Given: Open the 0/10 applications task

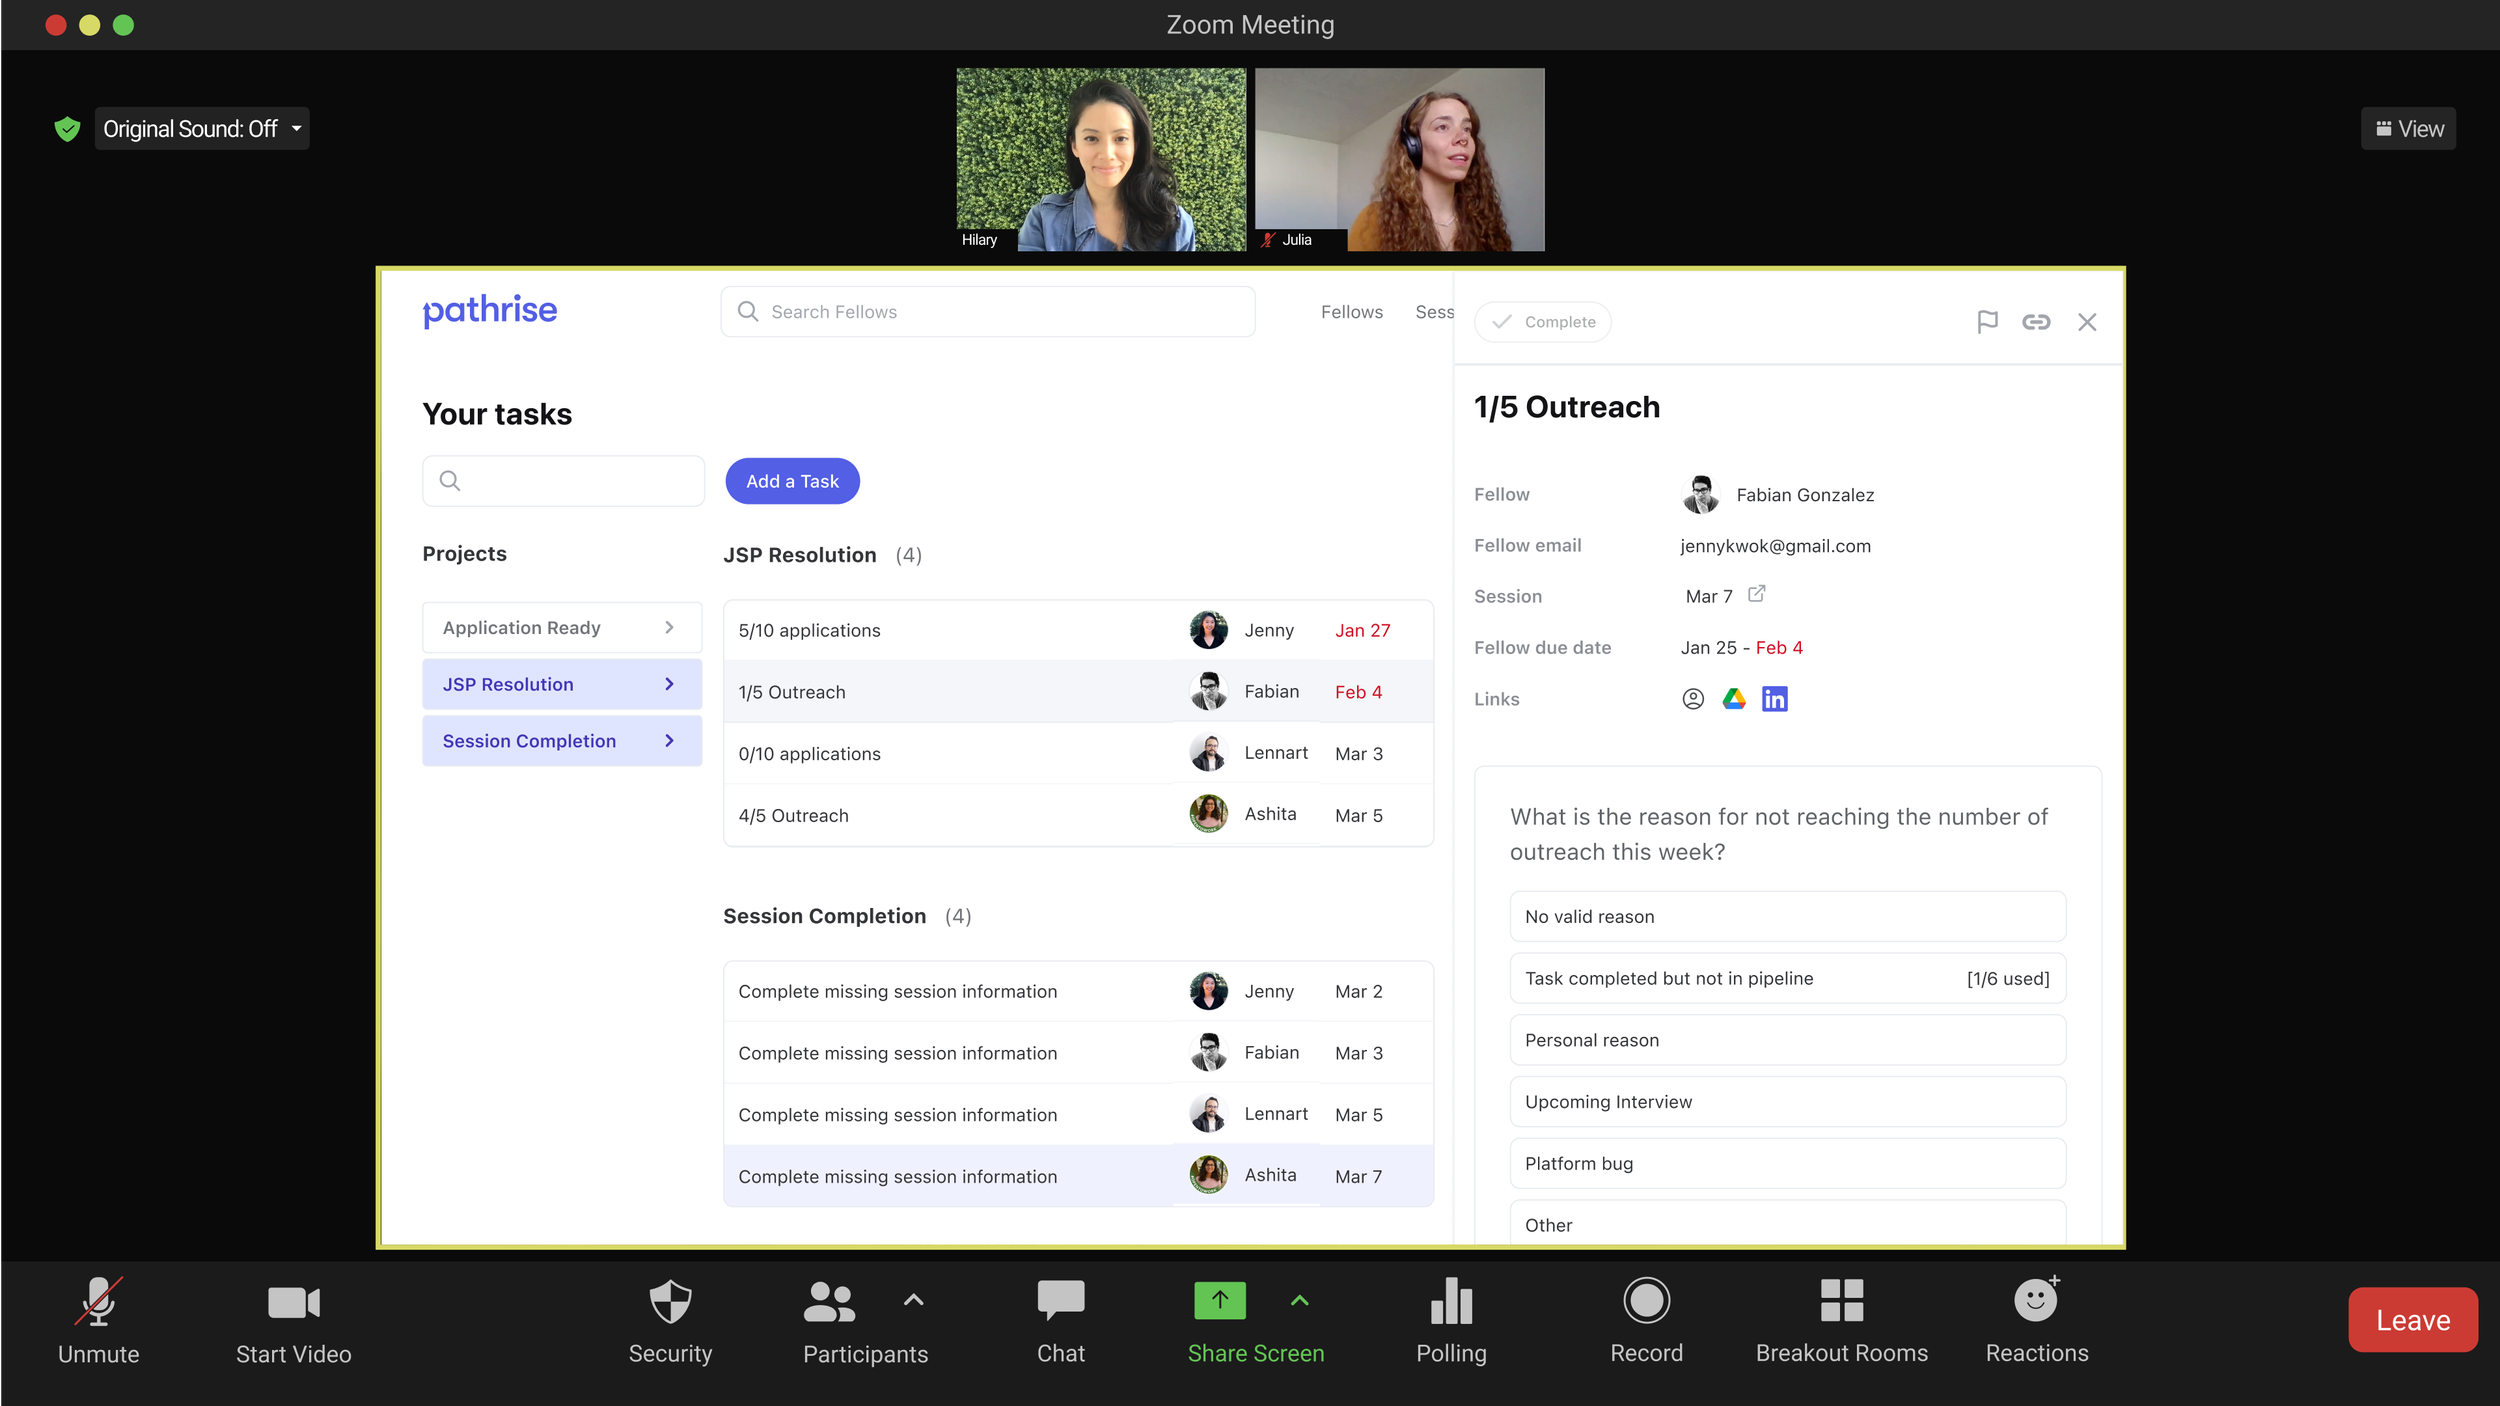Looking at the screenshot, I should pyautogui.click(x=1078, y=753).
